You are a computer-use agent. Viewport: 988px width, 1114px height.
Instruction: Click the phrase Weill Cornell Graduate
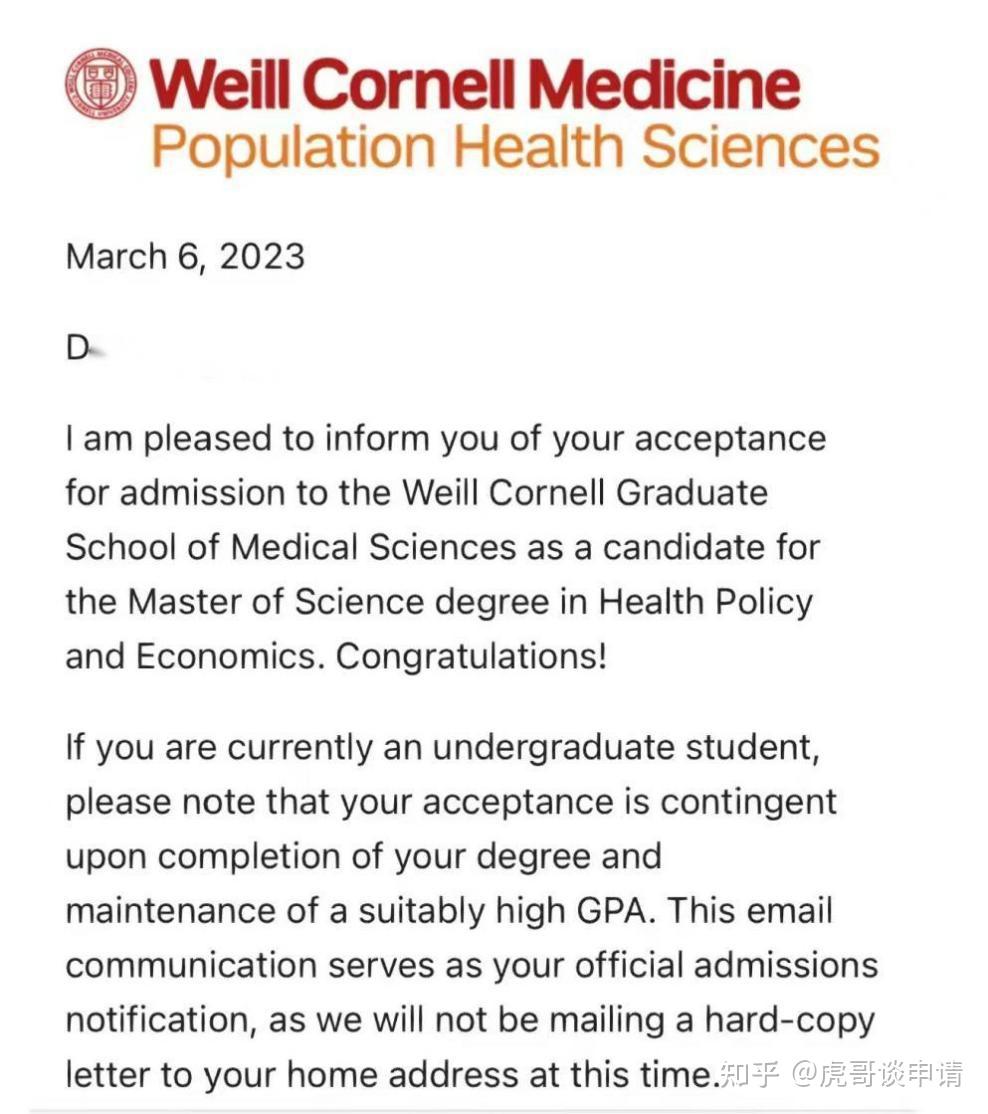585,493
